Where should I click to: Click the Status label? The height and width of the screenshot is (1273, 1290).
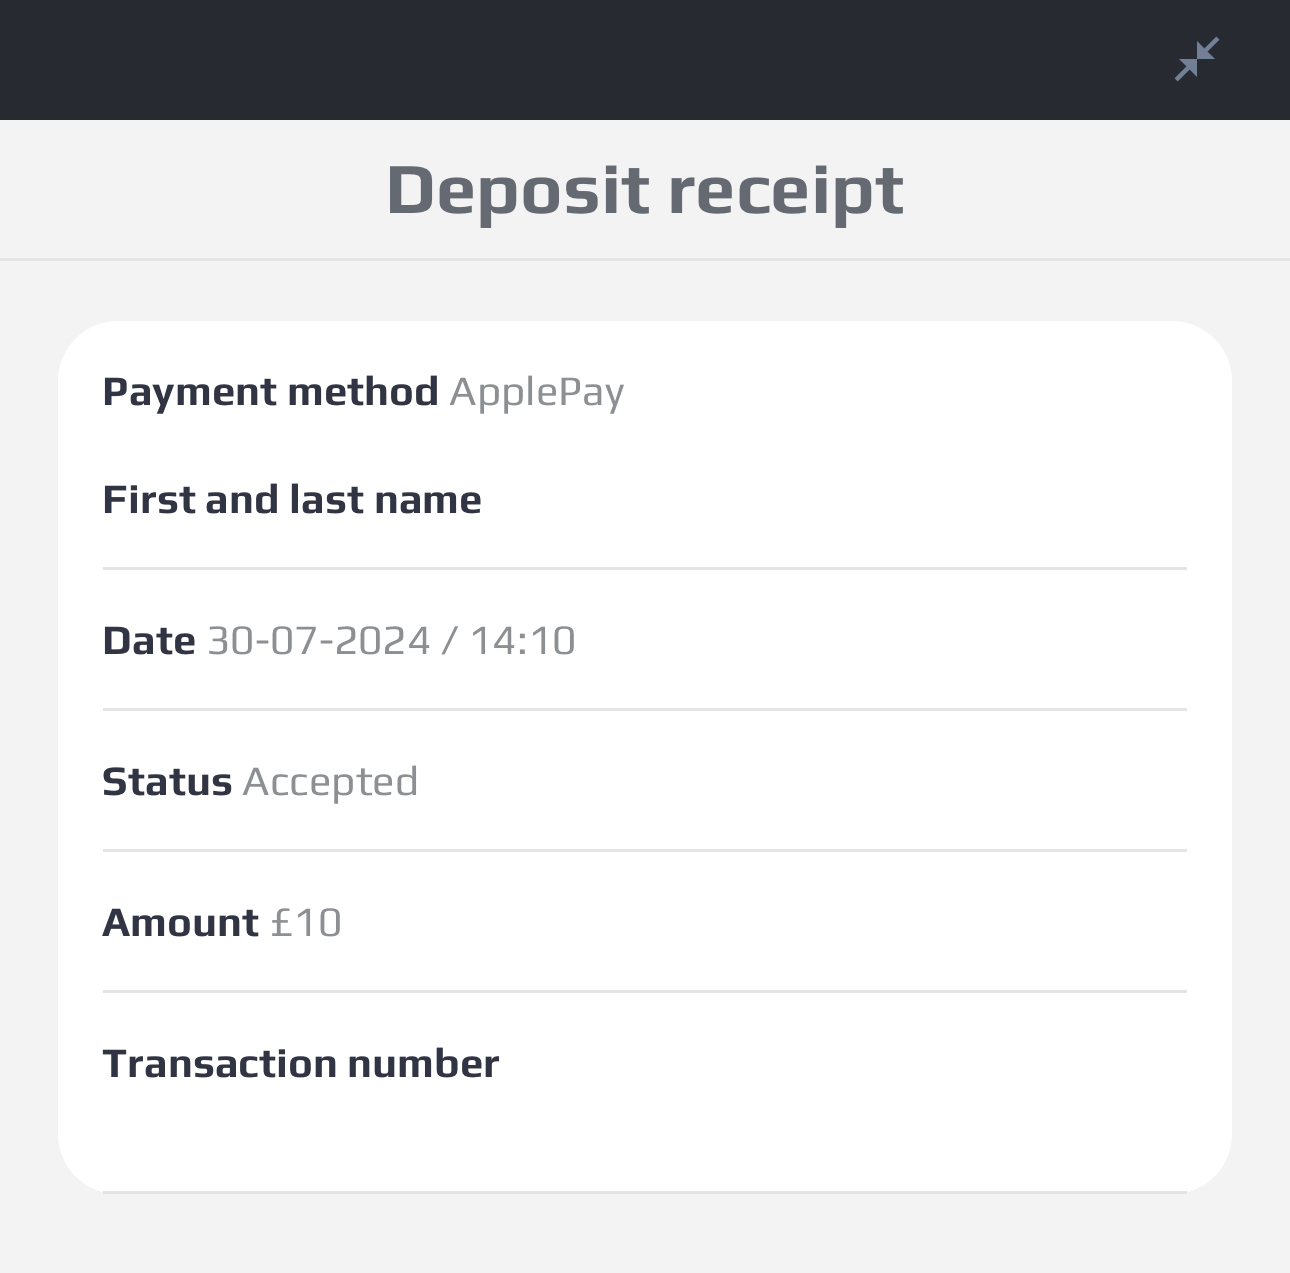pyautogui.click(x=168, y=782)
